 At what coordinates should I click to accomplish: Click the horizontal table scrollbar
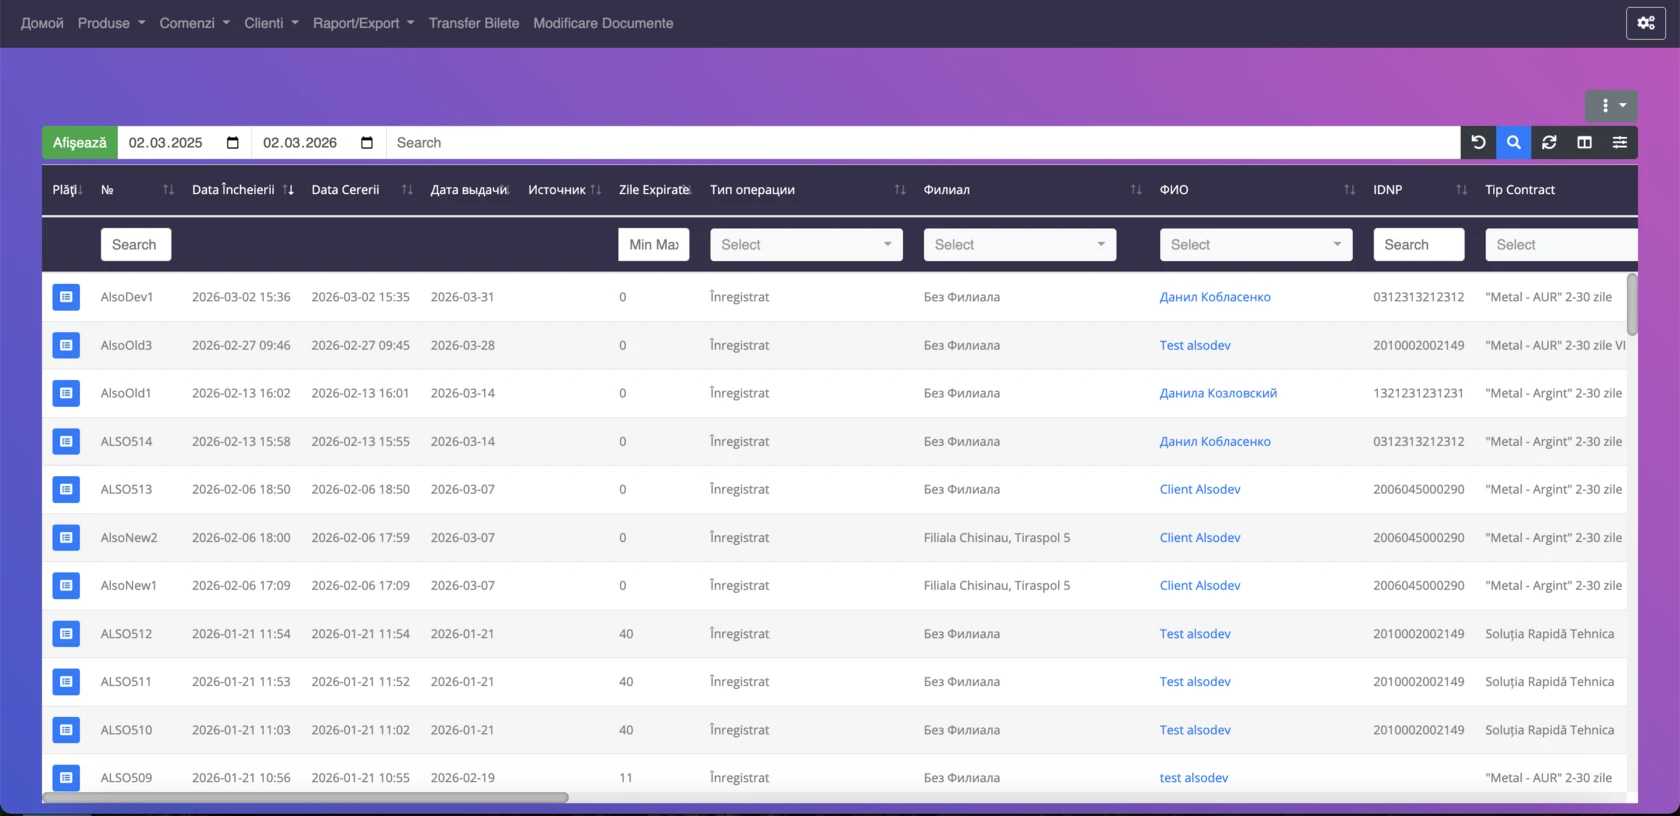[x=305, y=797]
